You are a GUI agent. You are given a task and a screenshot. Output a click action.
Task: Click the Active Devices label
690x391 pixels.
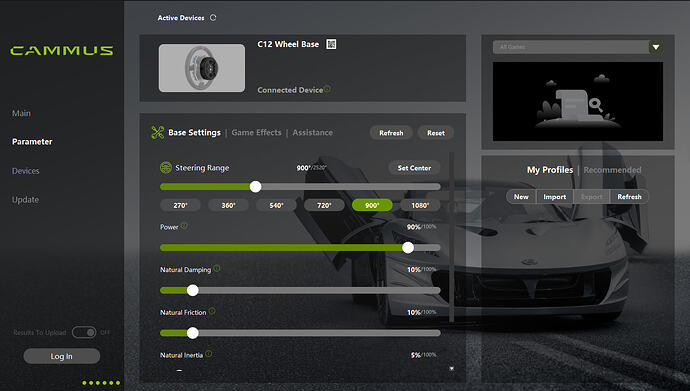pyautogui.click(x=181, y=18)
